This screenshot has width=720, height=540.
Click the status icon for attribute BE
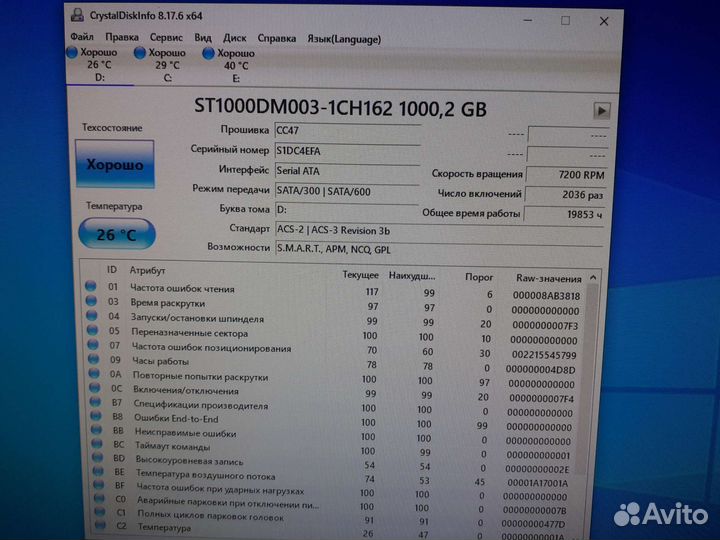coord(98,471)
